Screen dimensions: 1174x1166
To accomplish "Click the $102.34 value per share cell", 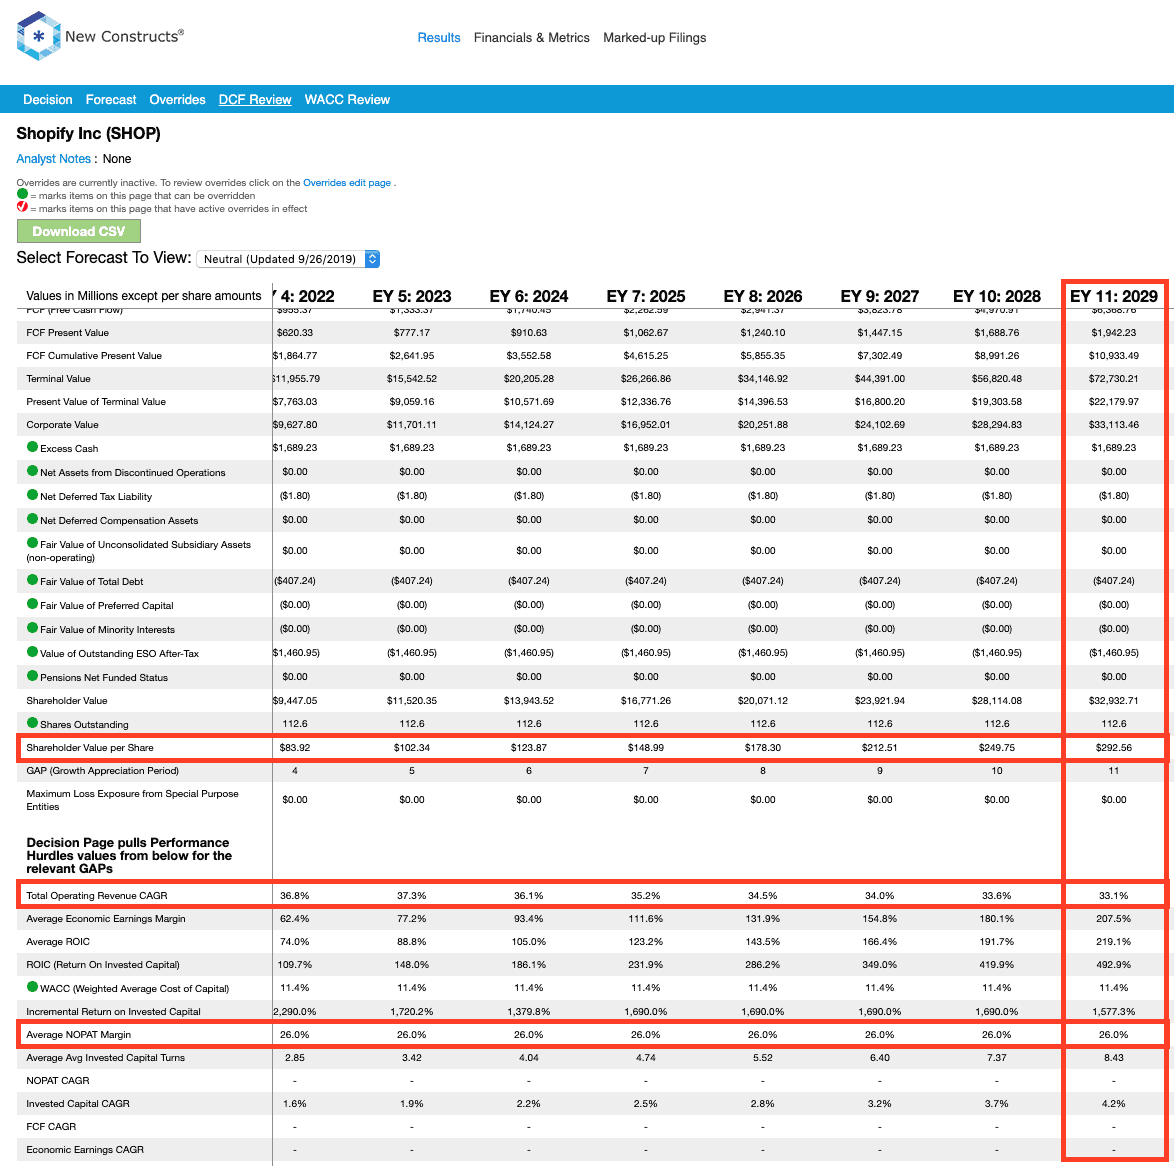I will point(412,747).
